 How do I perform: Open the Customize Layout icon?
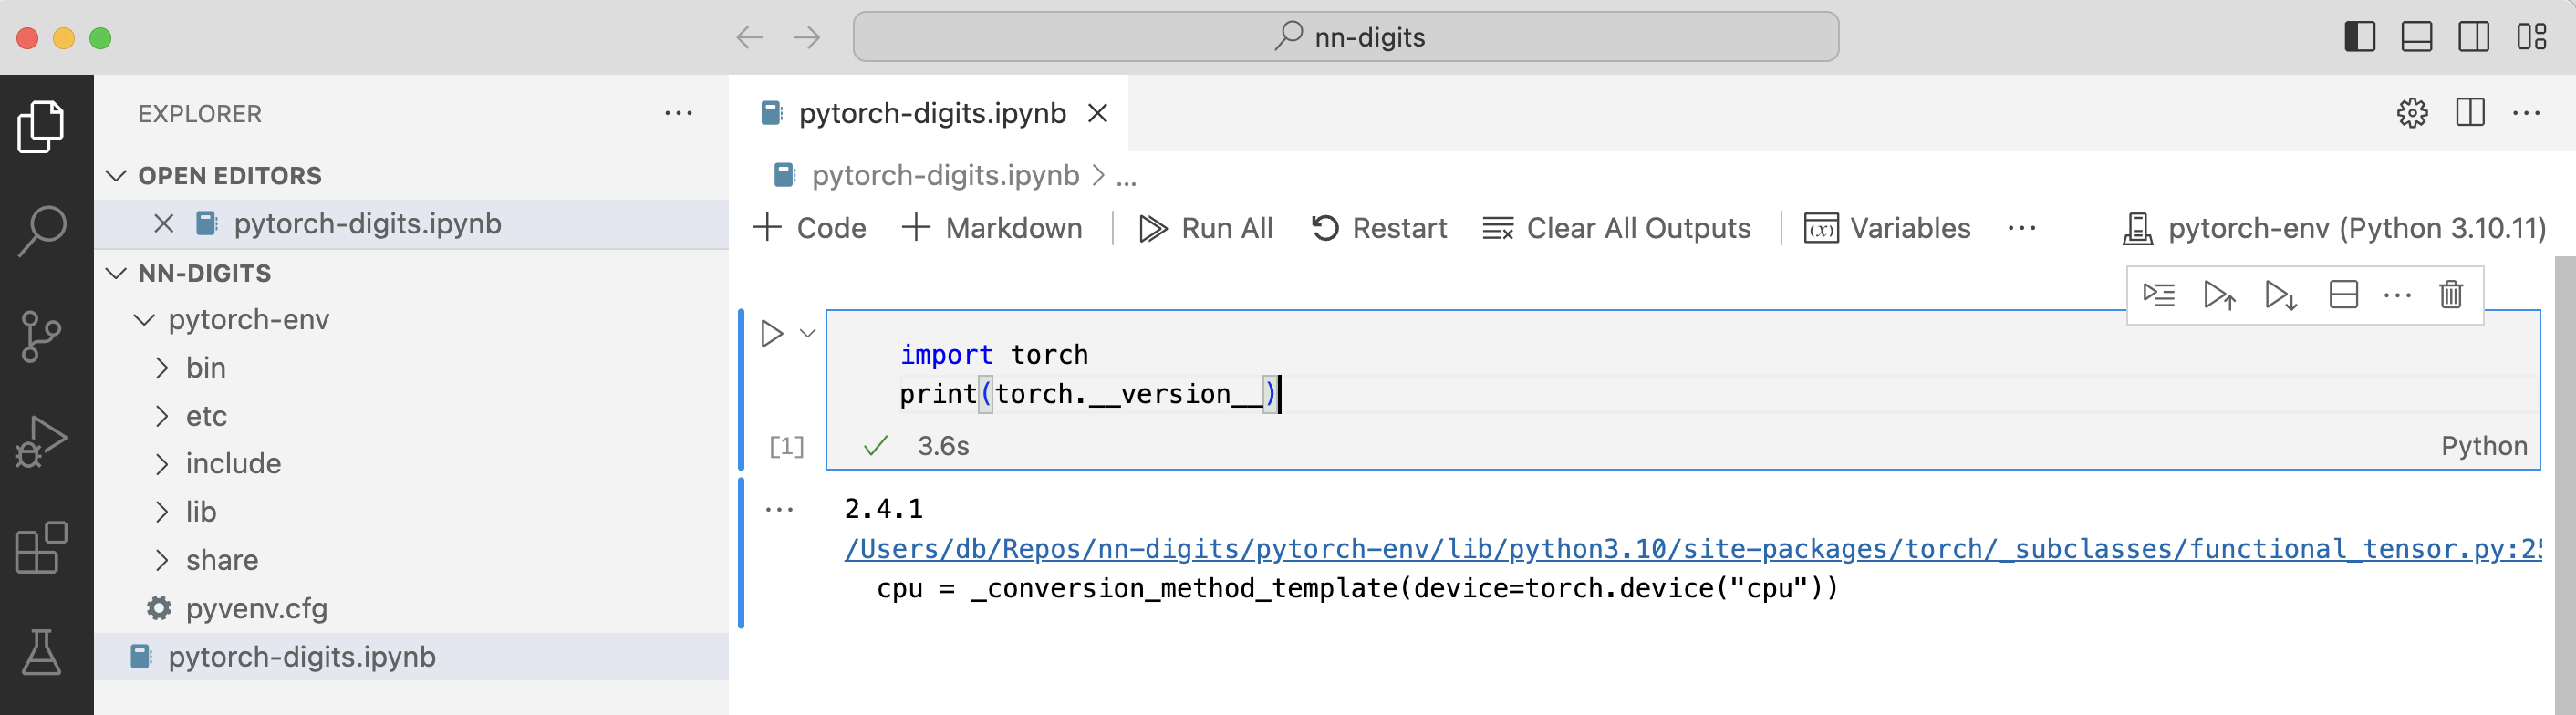click(x=2531, y=37)
